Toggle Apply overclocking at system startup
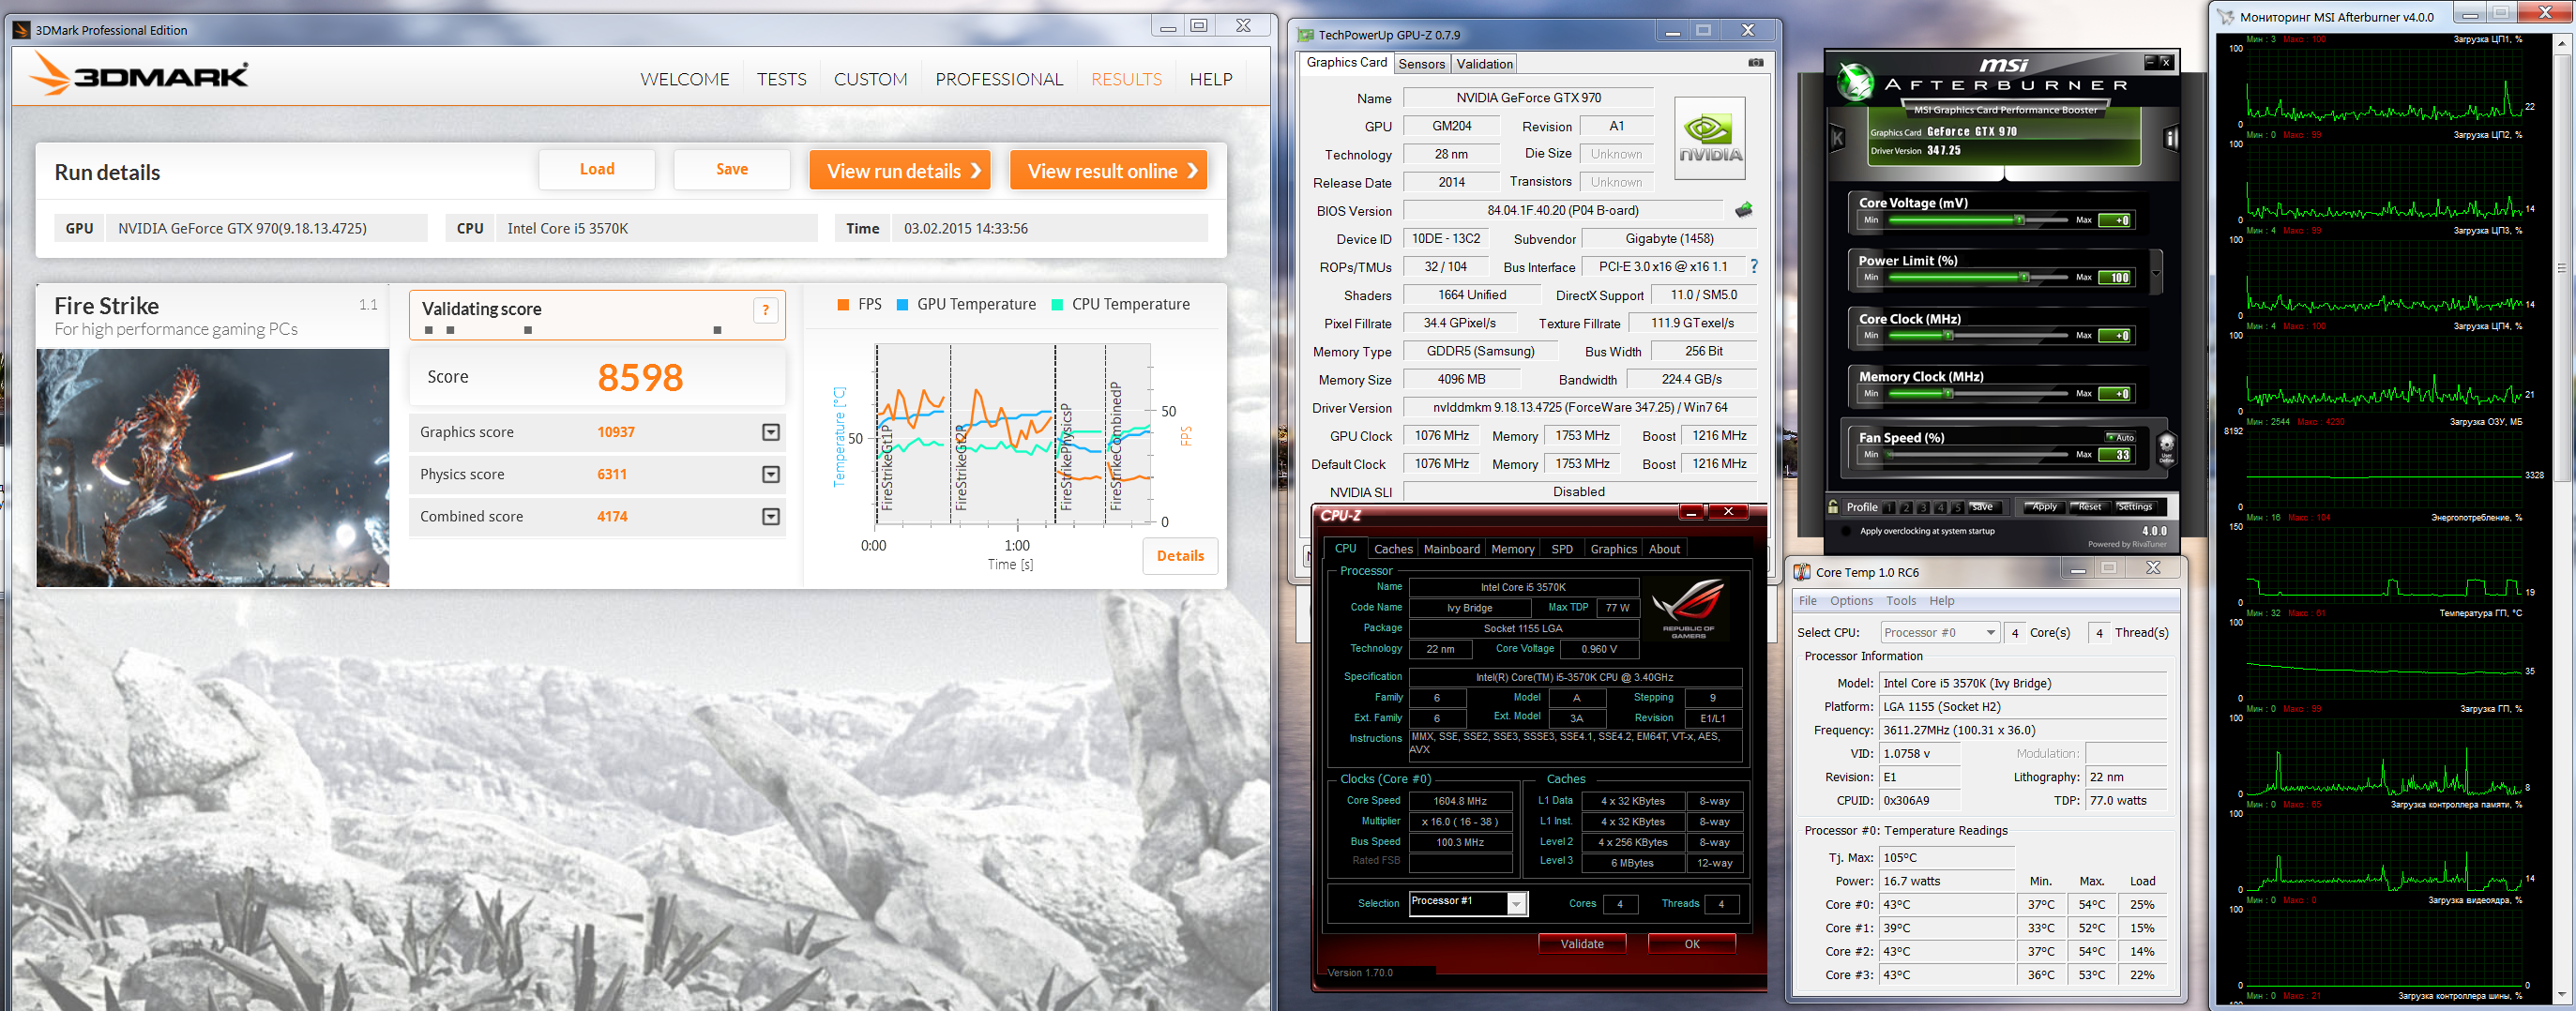 pyautogui.click(x=1846, y=531)
